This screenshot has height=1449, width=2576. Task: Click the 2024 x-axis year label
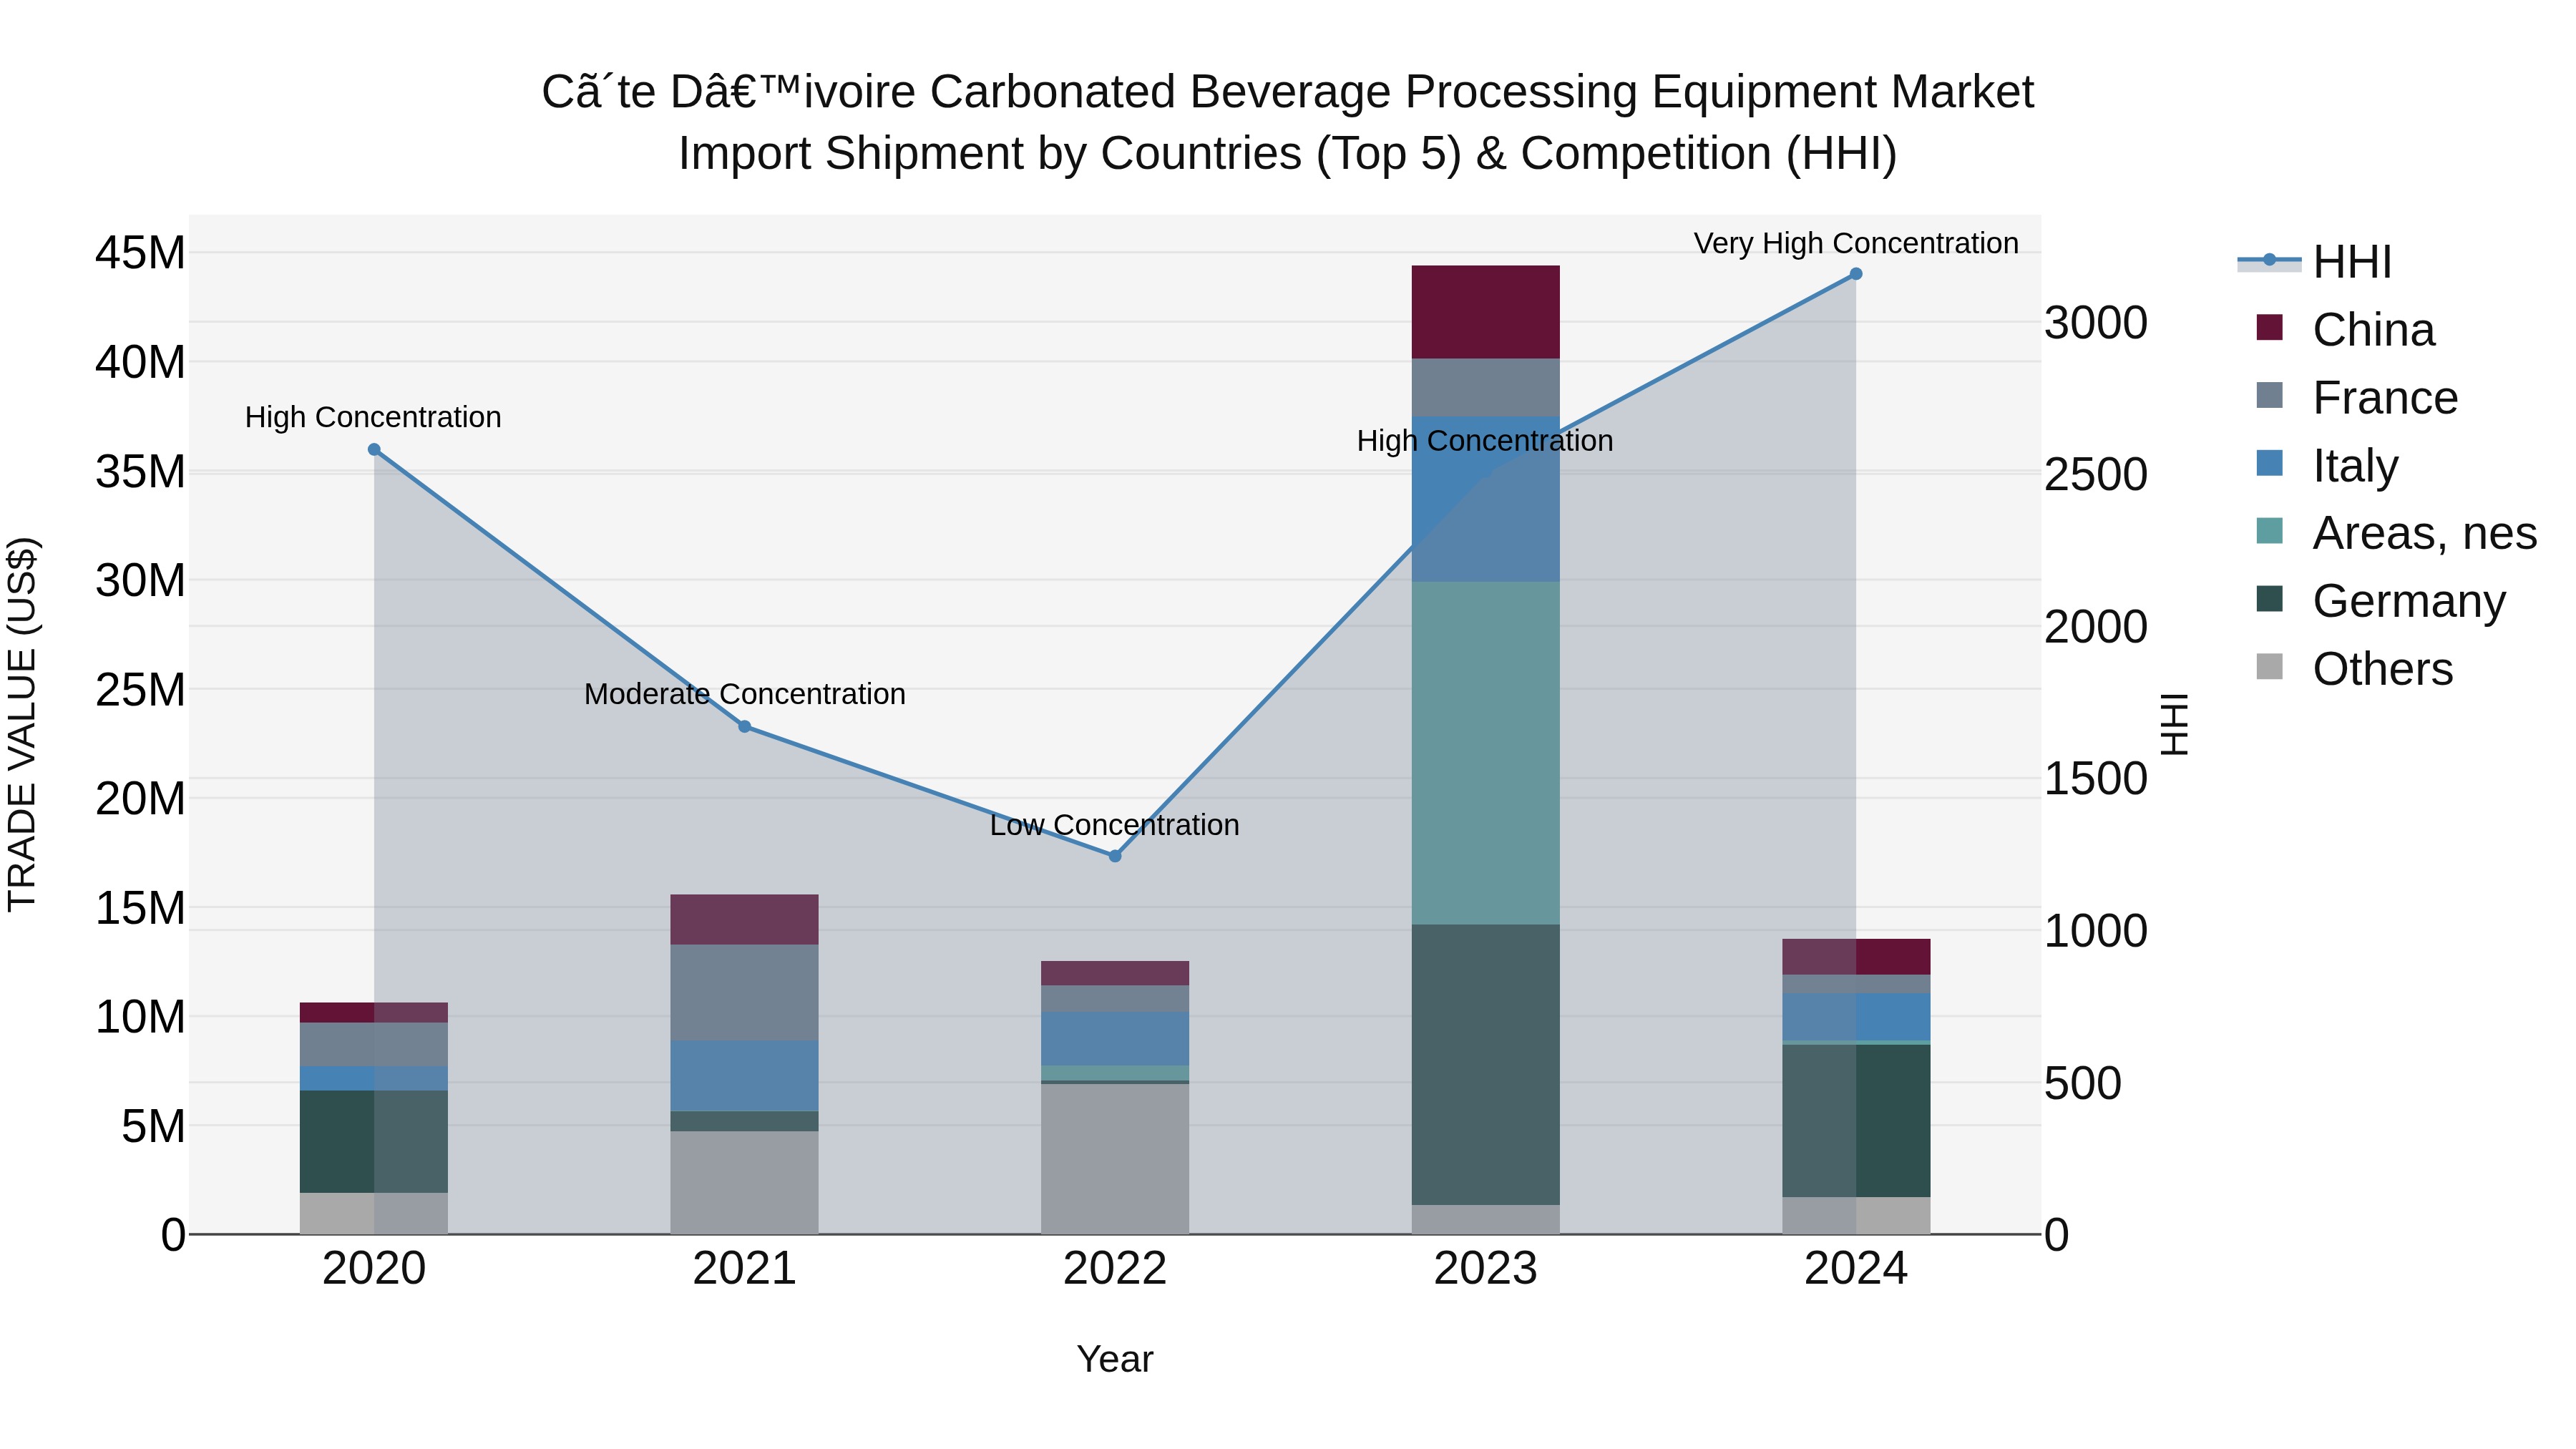coord(1856,1269)
